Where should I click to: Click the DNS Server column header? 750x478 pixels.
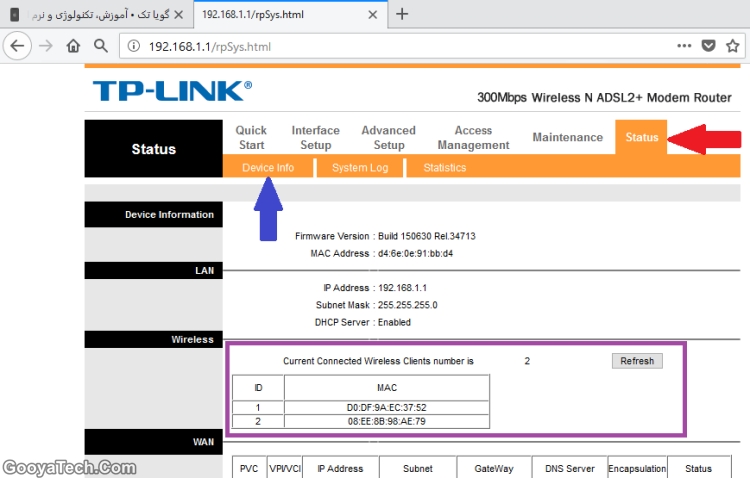(569, 468)
